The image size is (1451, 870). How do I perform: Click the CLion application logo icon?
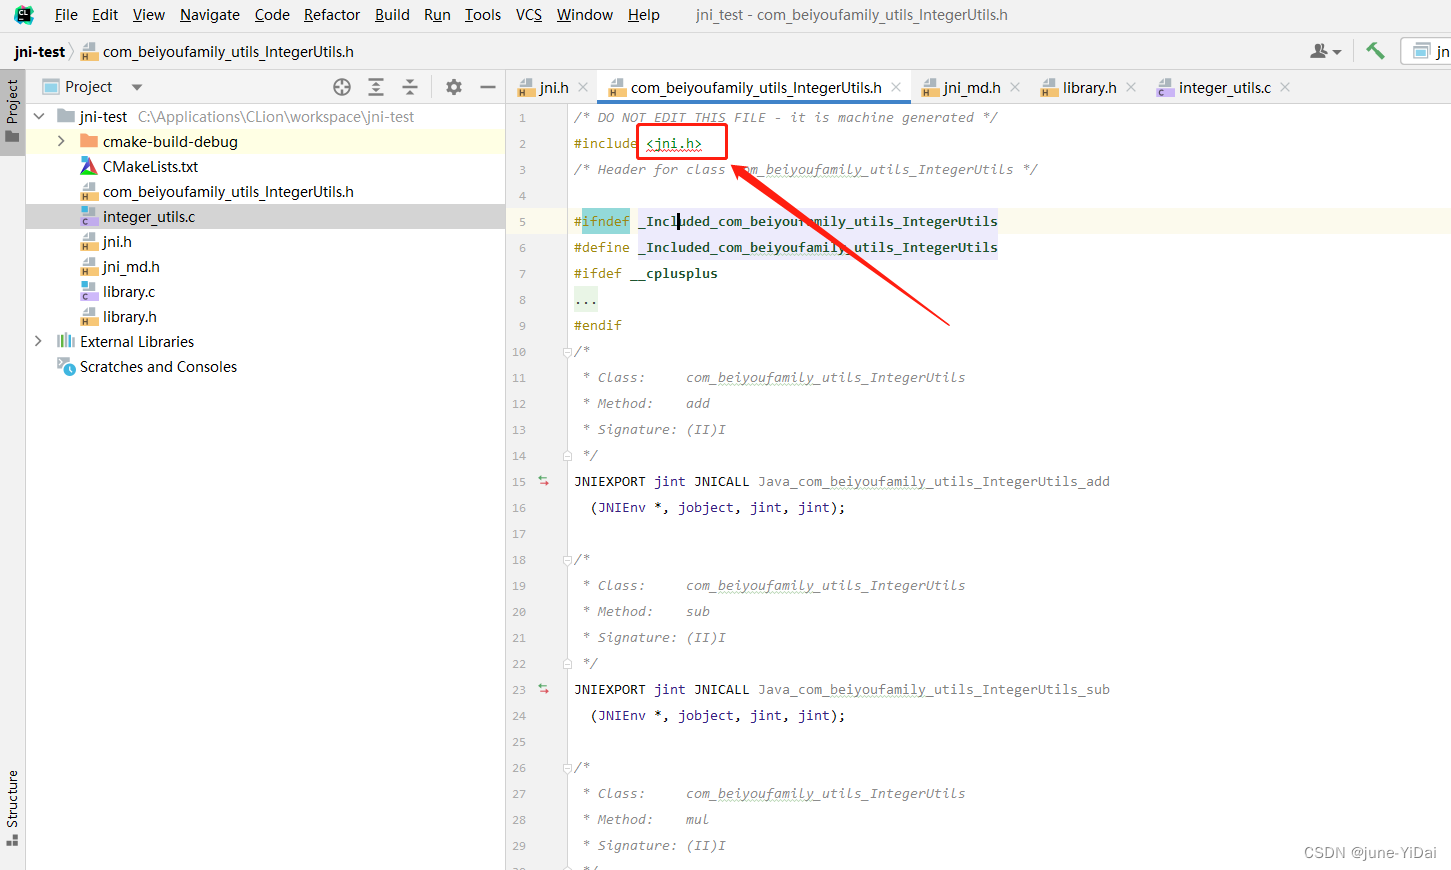23,15
